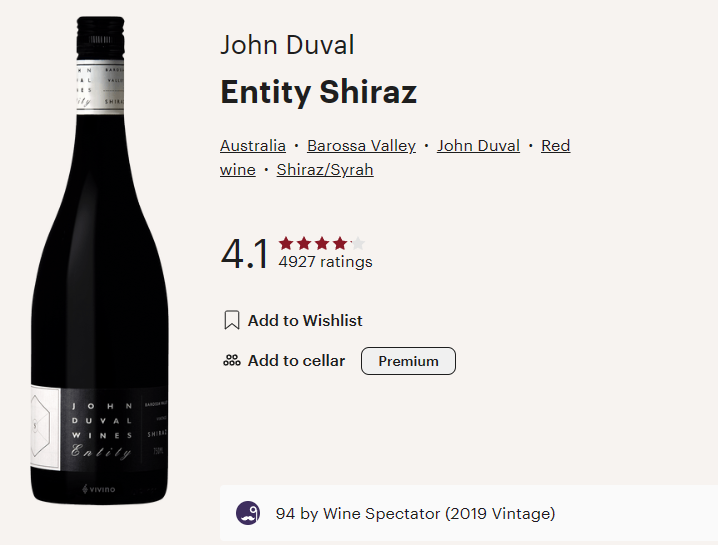Click the grey fifth rating star
718x545 pixels.
[x=358, y=243]
